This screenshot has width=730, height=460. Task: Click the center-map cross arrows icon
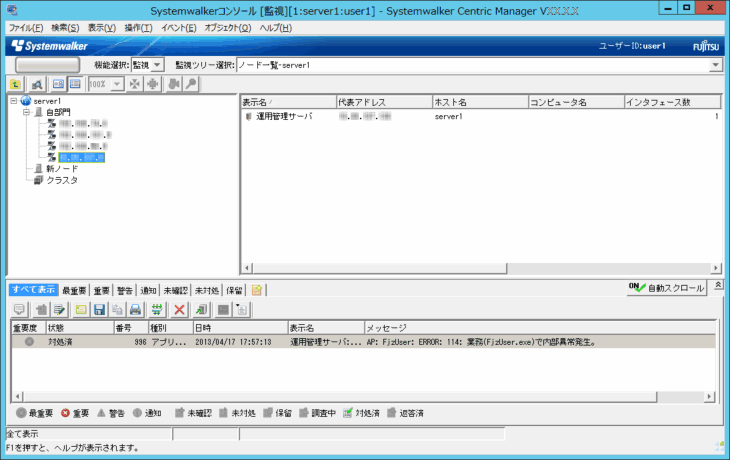click(152, 84)
